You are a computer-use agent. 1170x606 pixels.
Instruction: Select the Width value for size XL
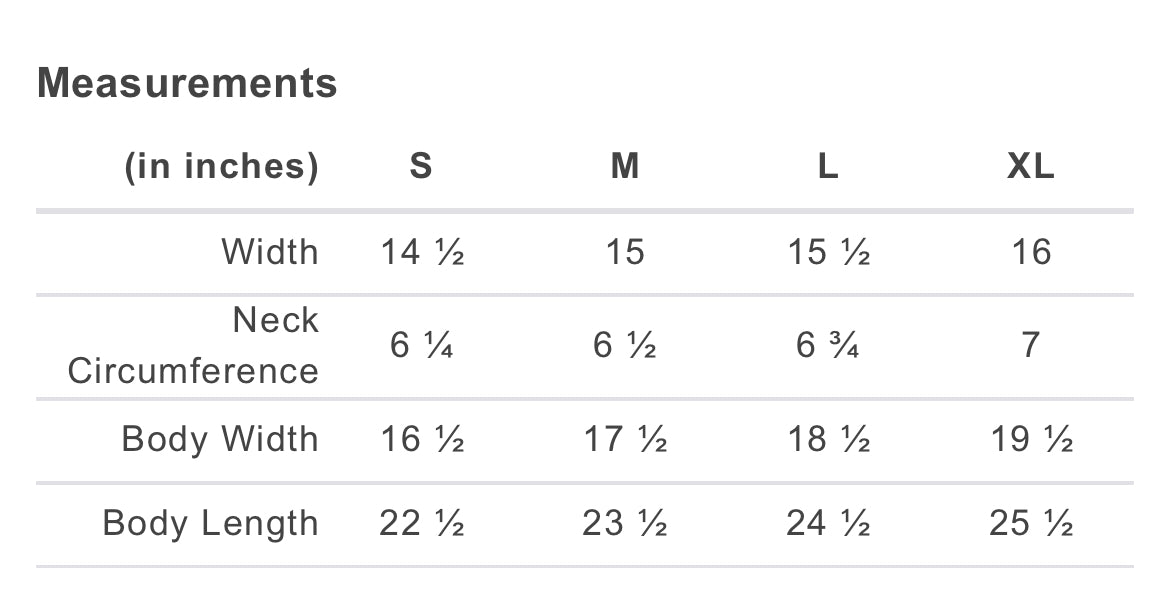[1031, 252]
